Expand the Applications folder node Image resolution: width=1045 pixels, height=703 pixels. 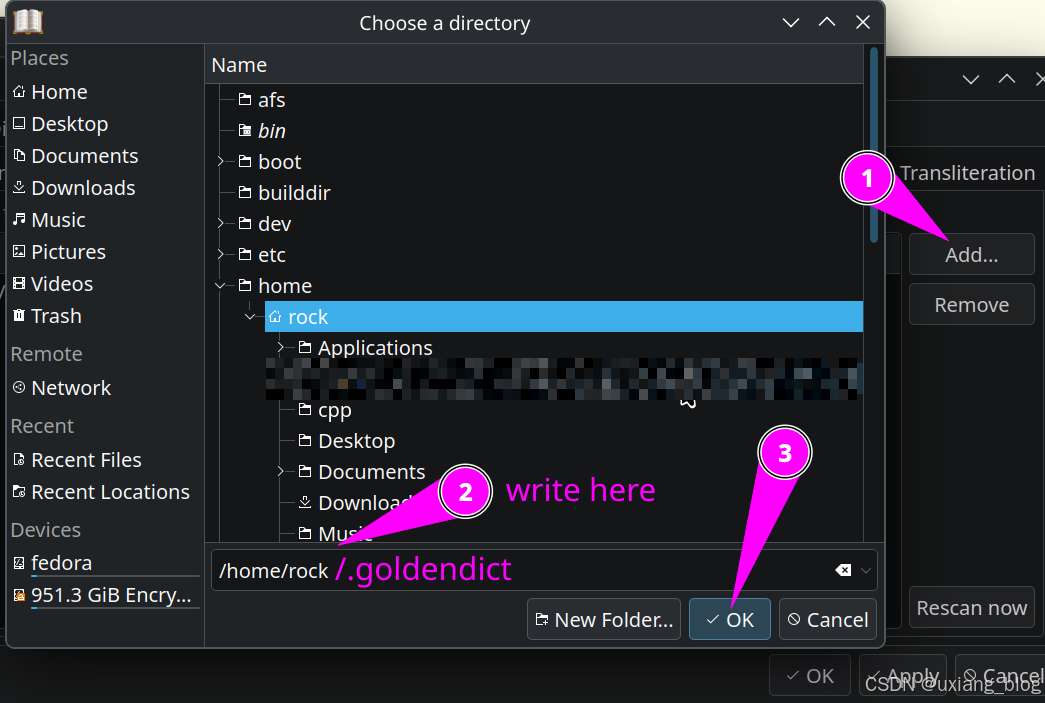tap(281, 347)
